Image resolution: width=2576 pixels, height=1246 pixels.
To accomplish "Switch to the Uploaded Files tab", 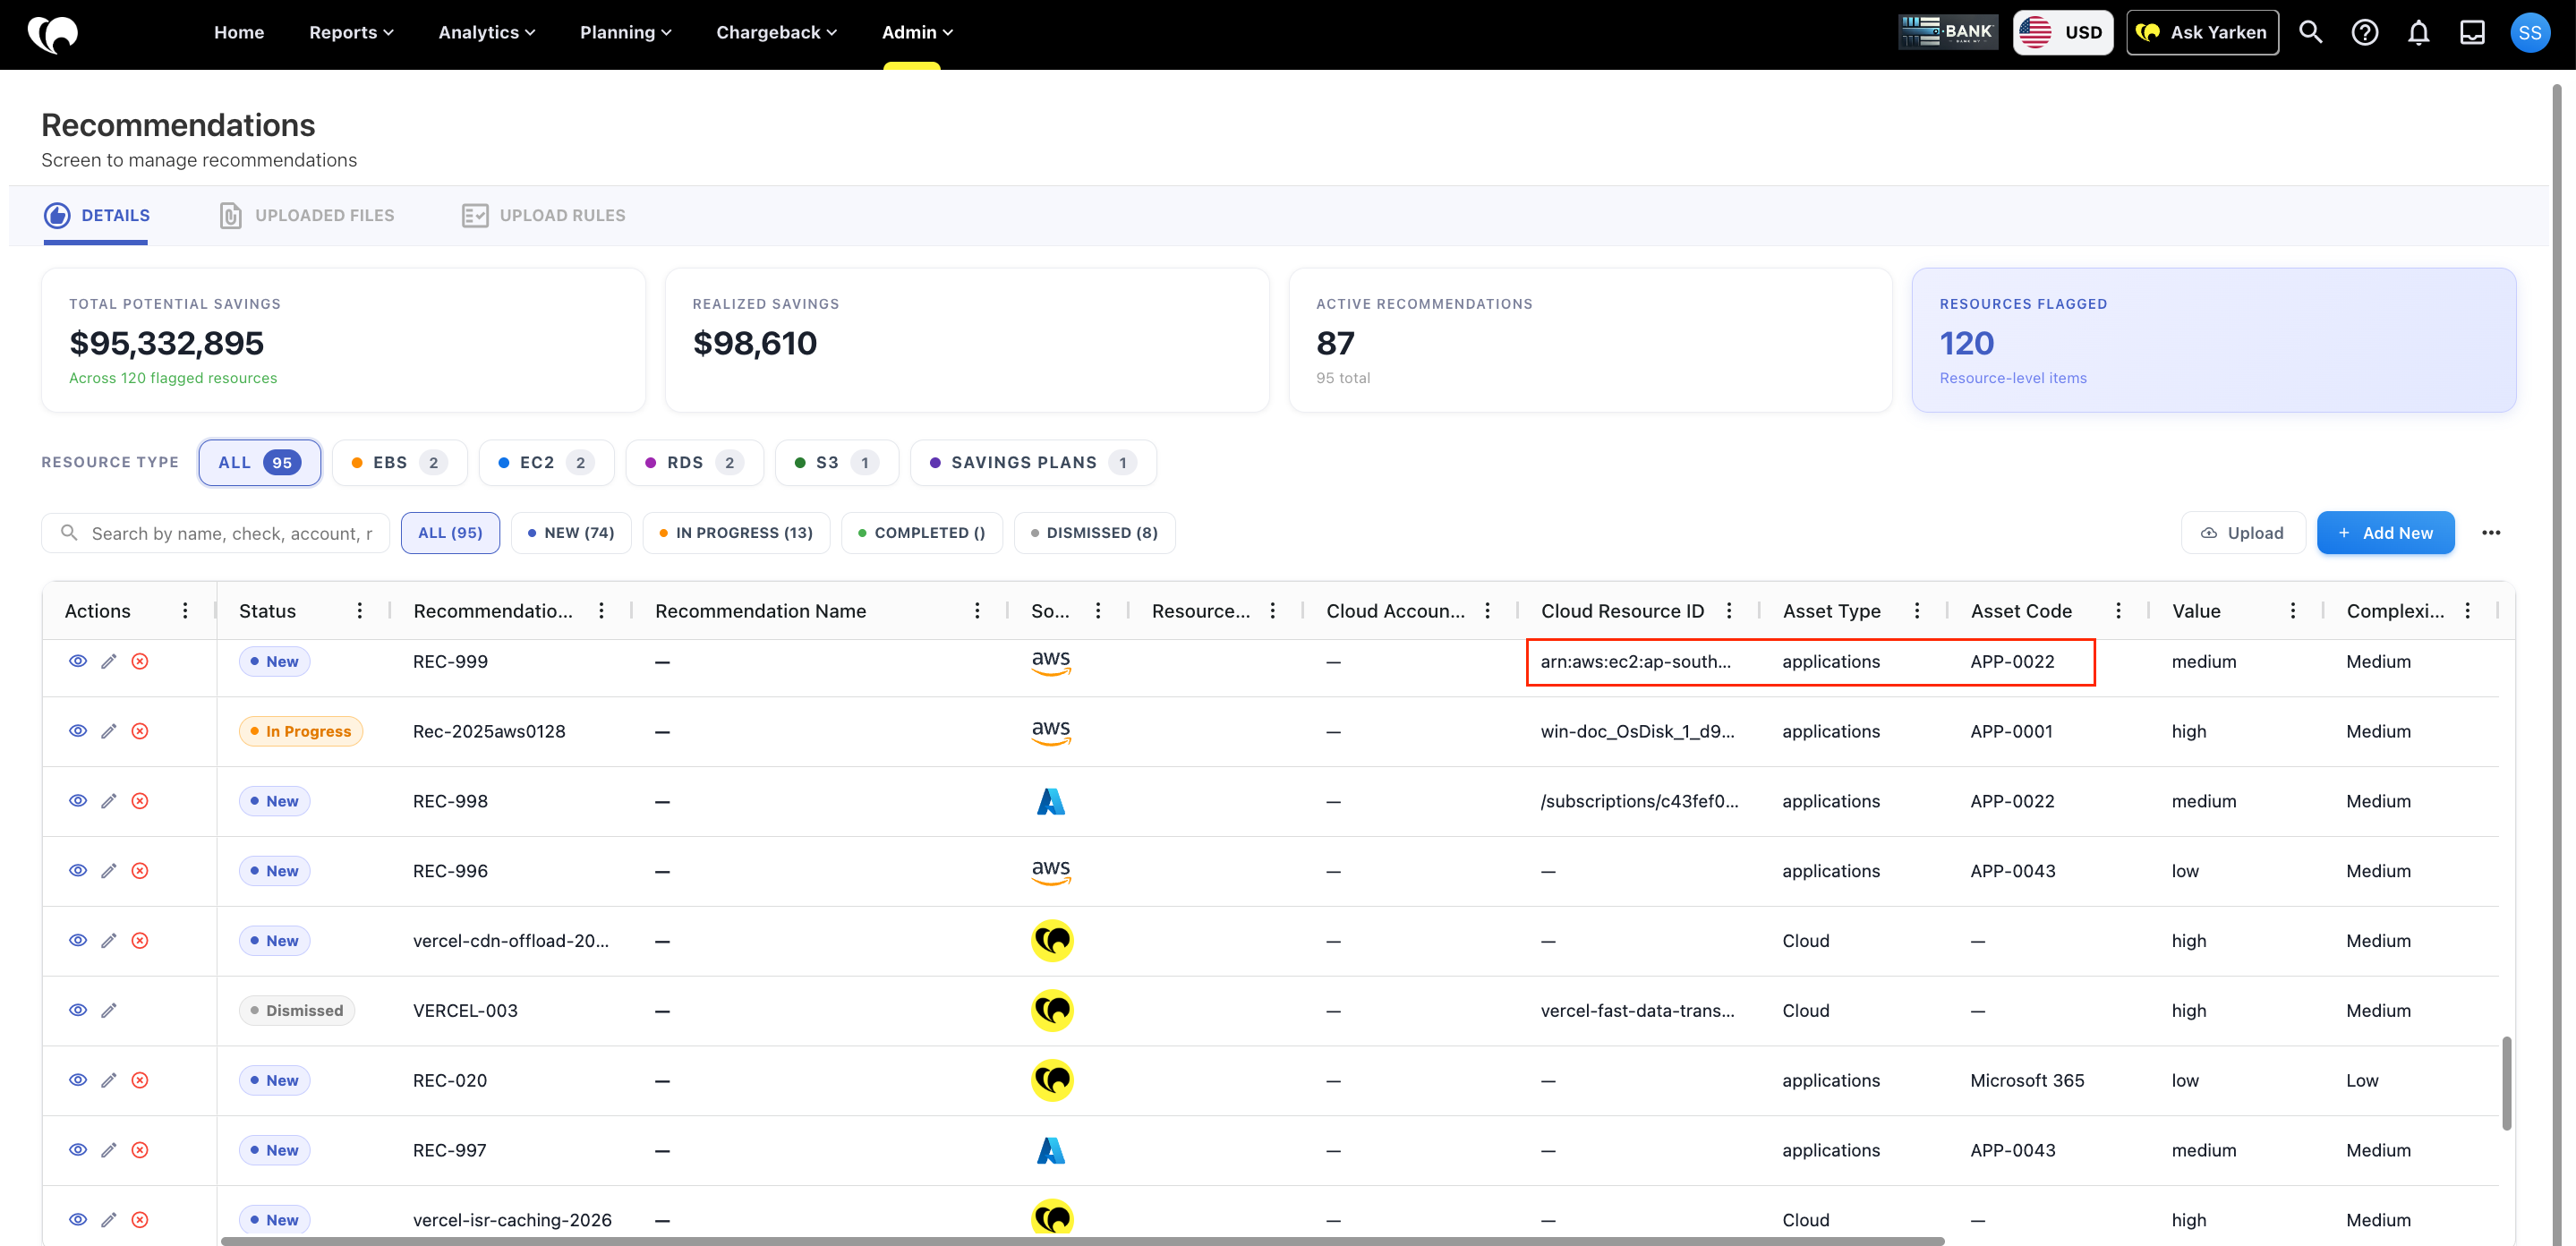I will click(x=307, y=215).
